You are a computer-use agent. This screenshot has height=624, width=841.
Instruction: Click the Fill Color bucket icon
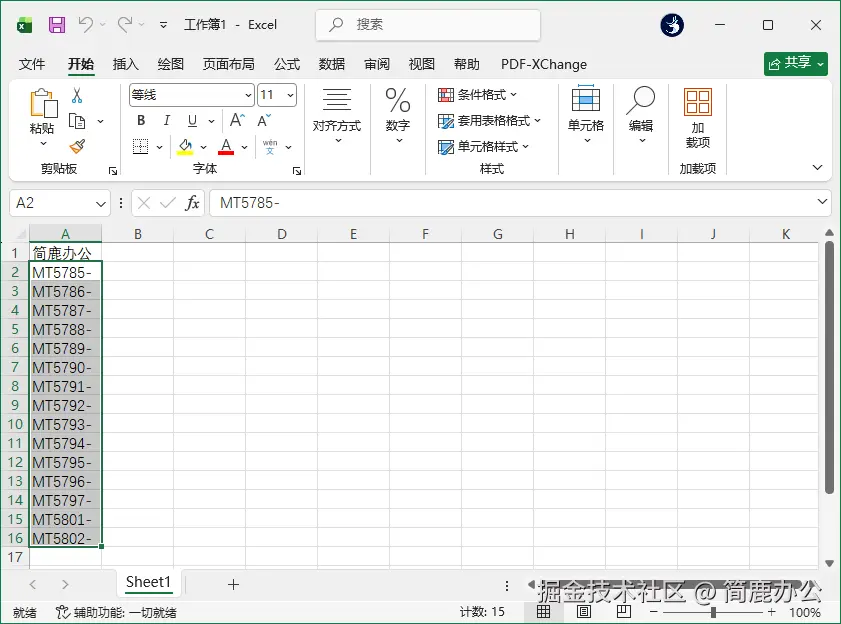pyautogui.click(x=185, y=146)
